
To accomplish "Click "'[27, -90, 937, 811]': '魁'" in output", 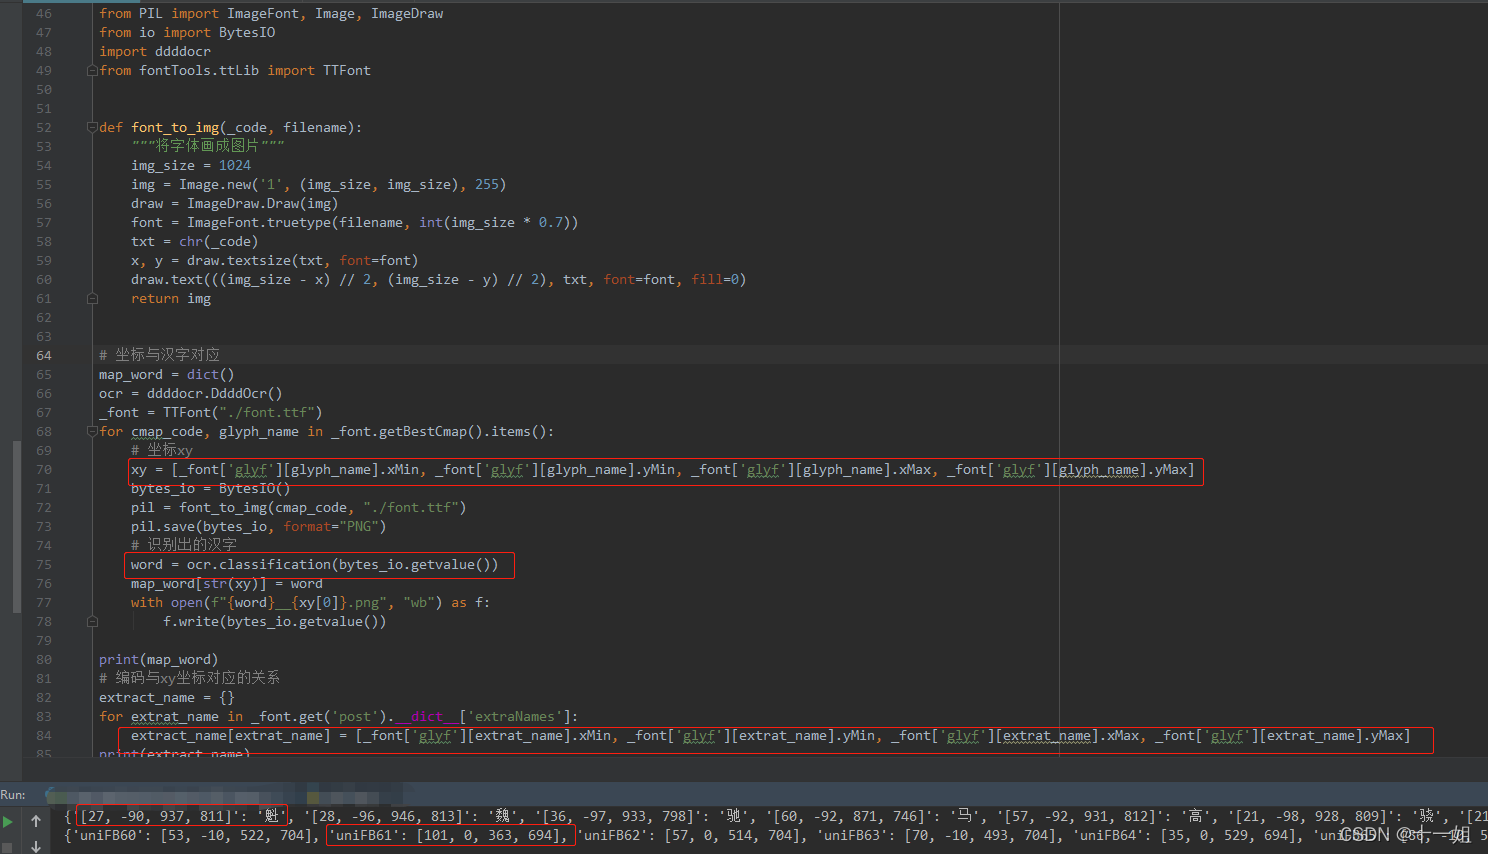I will pyautogui.click(x=181, y=817).
